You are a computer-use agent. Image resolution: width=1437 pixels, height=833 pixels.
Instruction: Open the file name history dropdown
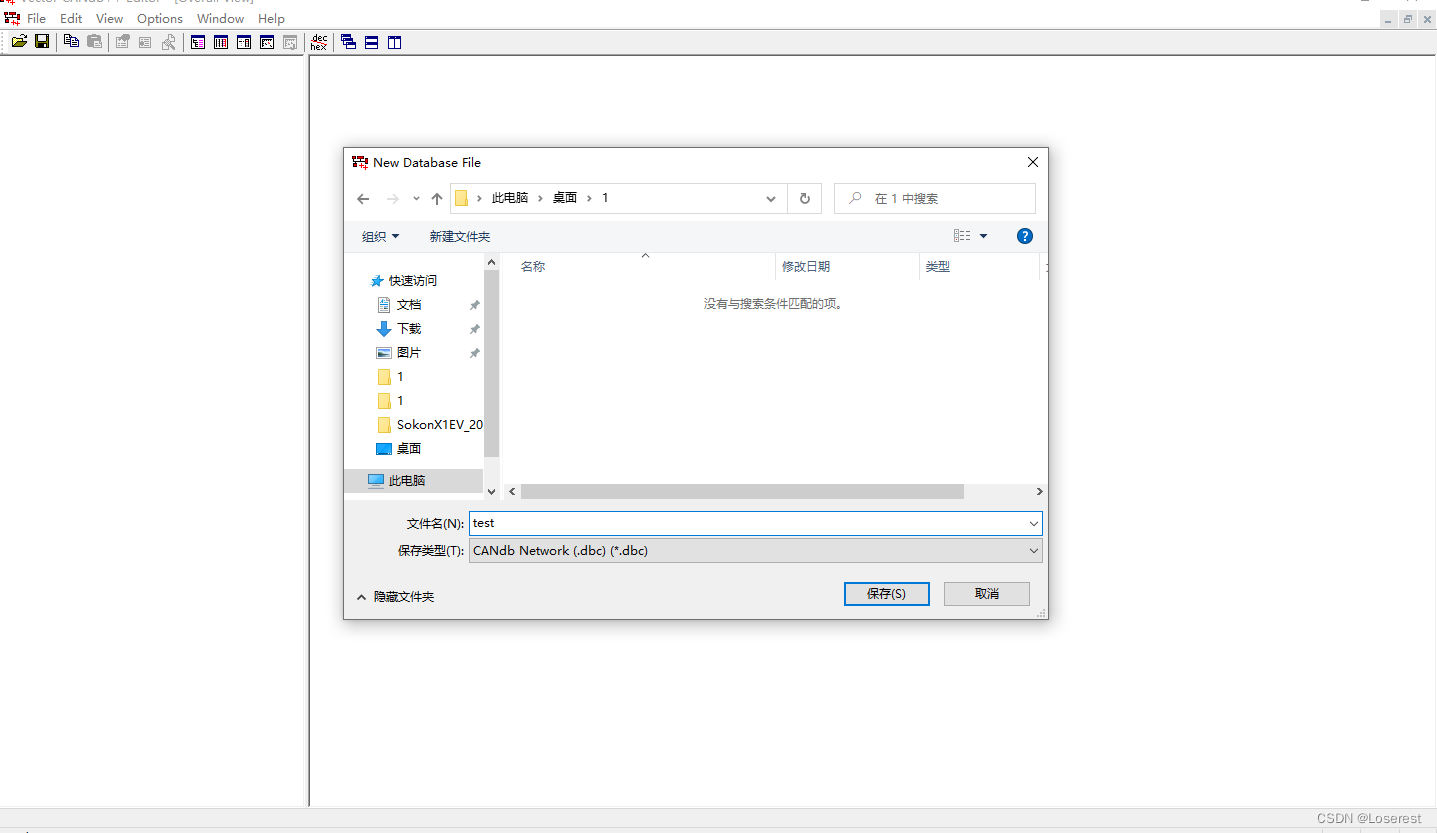[1033, 523]
